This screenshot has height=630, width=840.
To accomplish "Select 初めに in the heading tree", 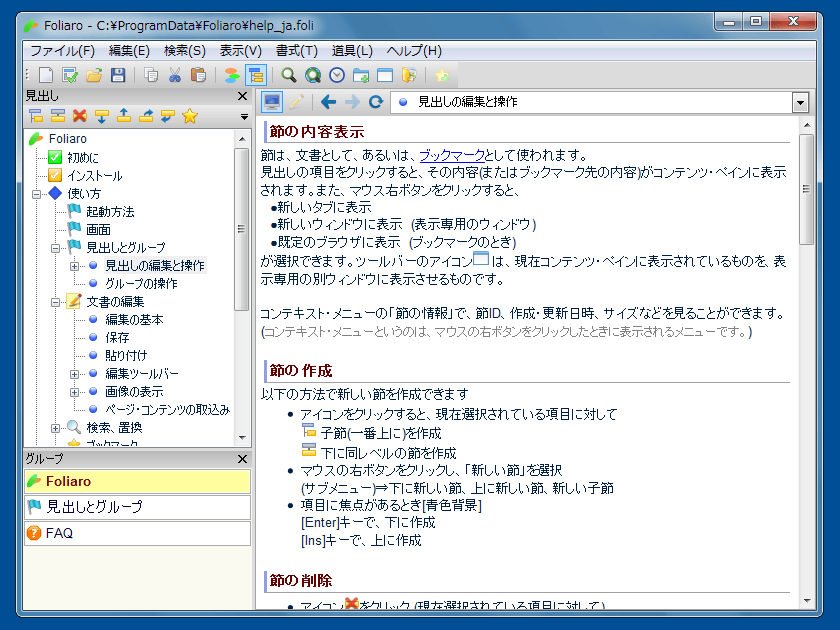I will (82, 158).
